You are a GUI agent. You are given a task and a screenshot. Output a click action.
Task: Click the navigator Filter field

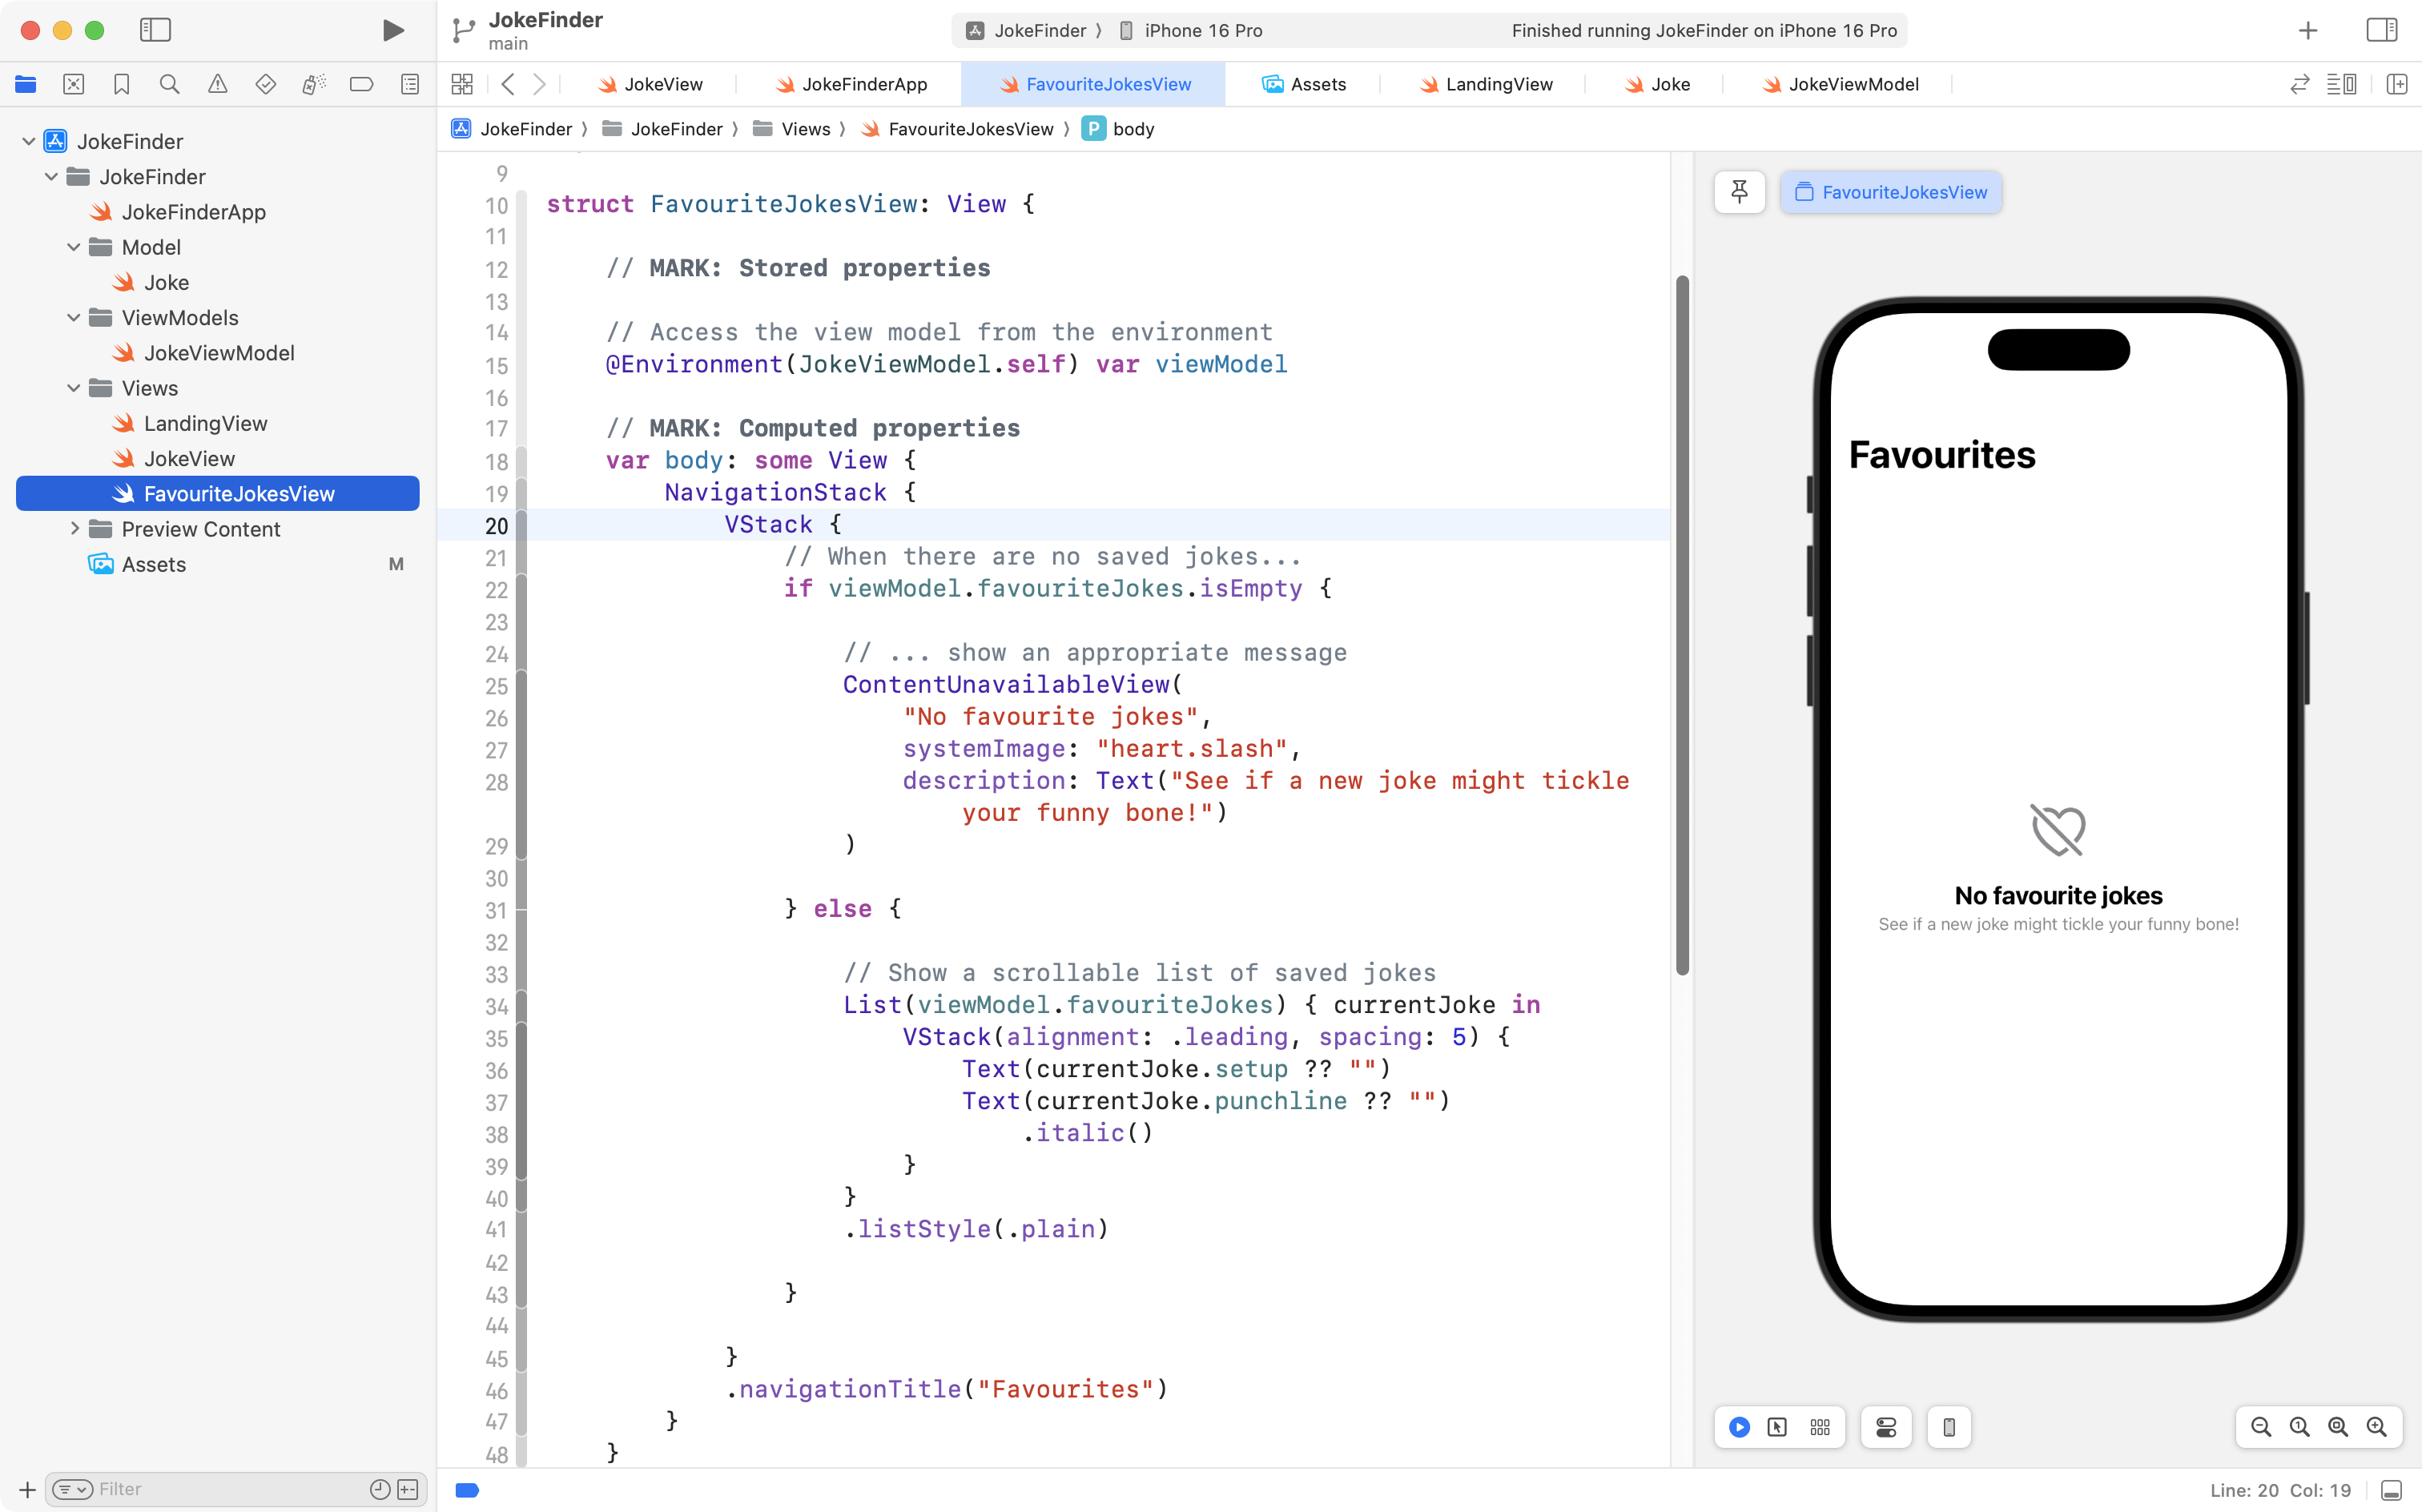(230, 1489)
